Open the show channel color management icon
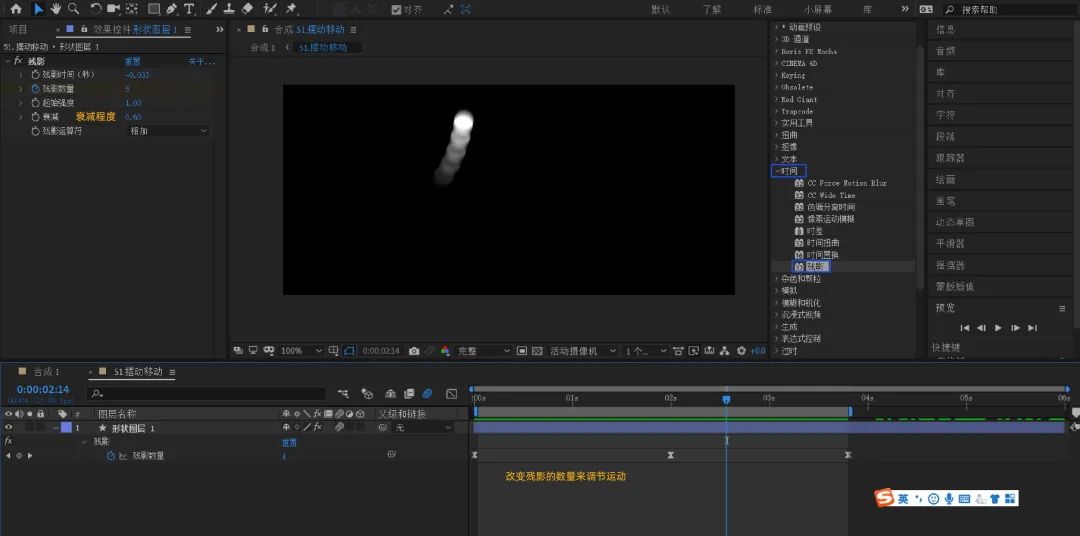The image size is (1080, 536). pyautogui.click(x=445, y=351)
